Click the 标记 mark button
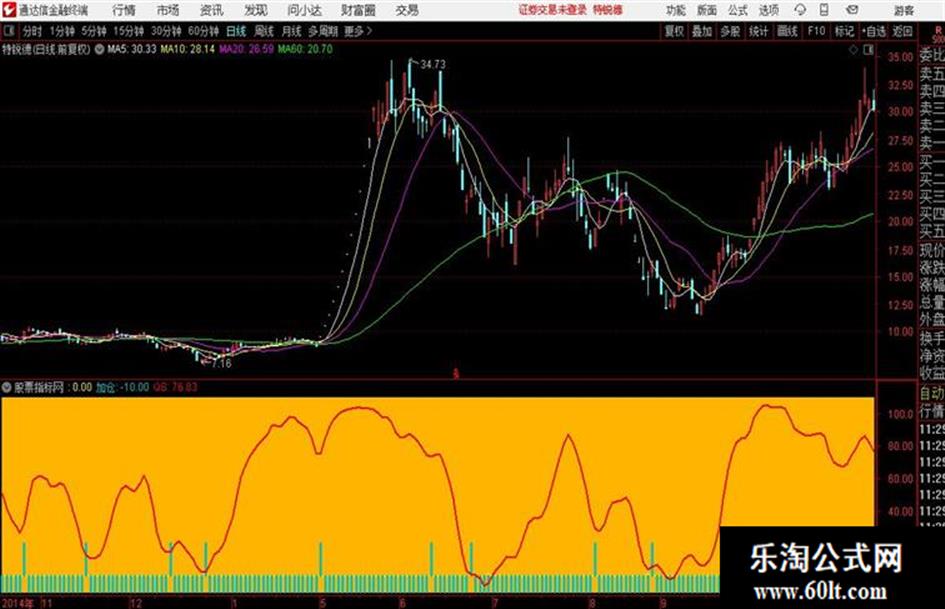945x609 pixels. pyautogui.click(x=844, y=31)
